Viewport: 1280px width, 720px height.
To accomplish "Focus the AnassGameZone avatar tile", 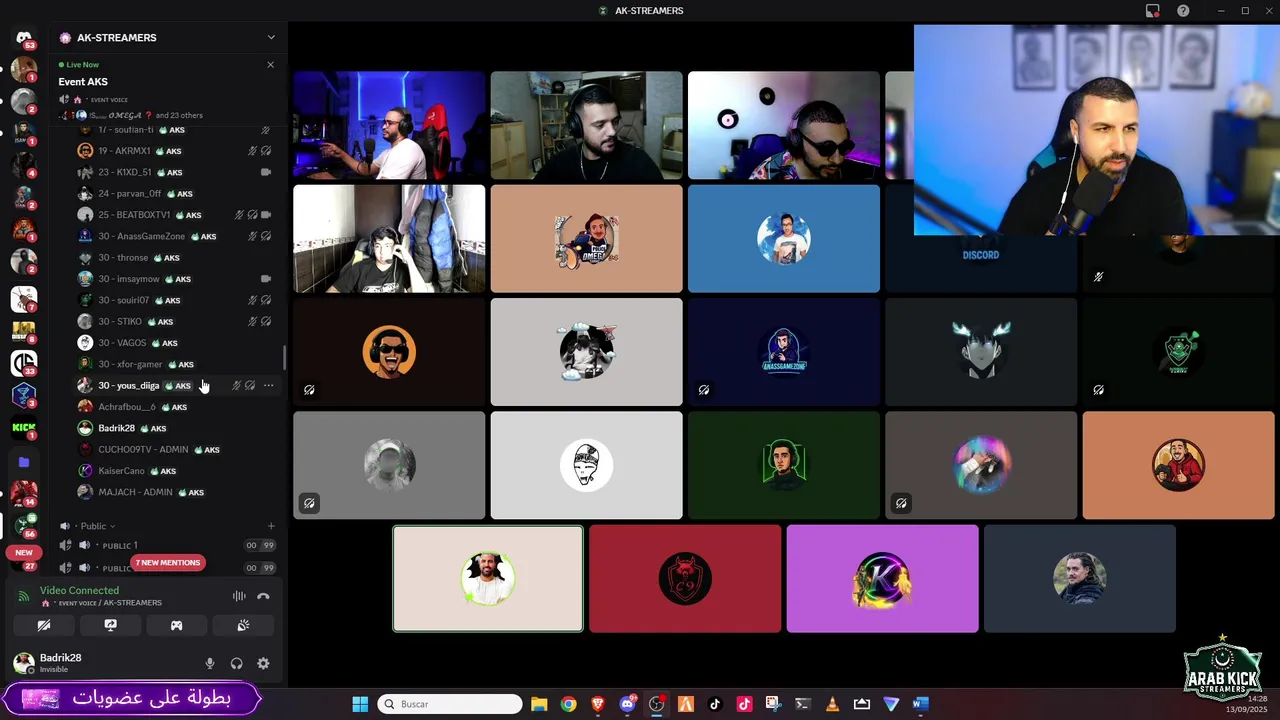I will [784, 352].
